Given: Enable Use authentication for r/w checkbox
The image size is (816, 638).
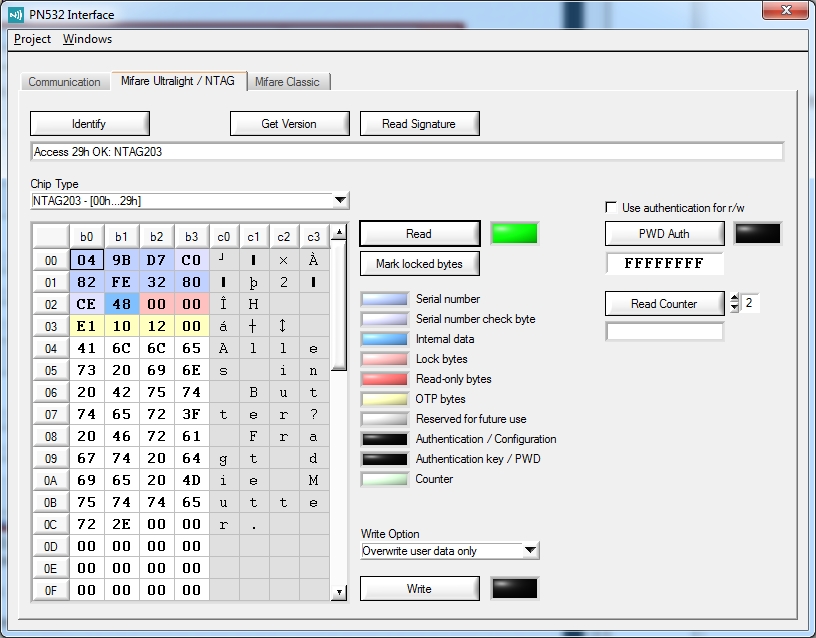Looking at the screenshot, I should pos(611,207).
